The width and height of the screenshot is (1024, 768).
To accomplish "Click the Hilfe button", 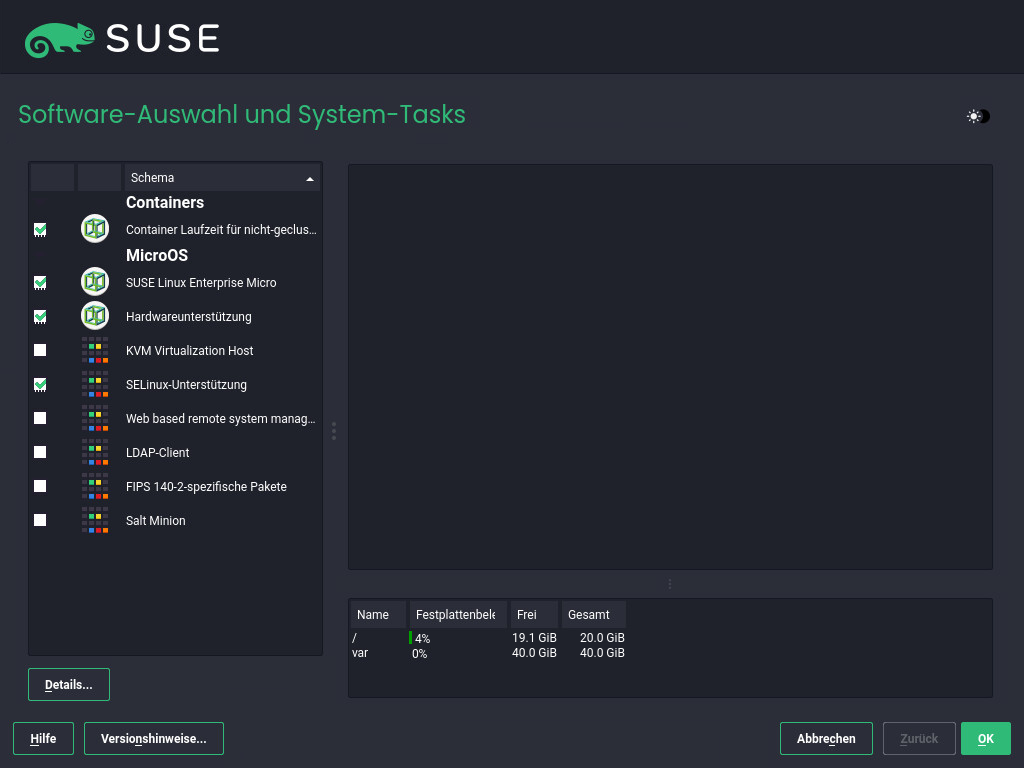I will (x=43, y=739).
